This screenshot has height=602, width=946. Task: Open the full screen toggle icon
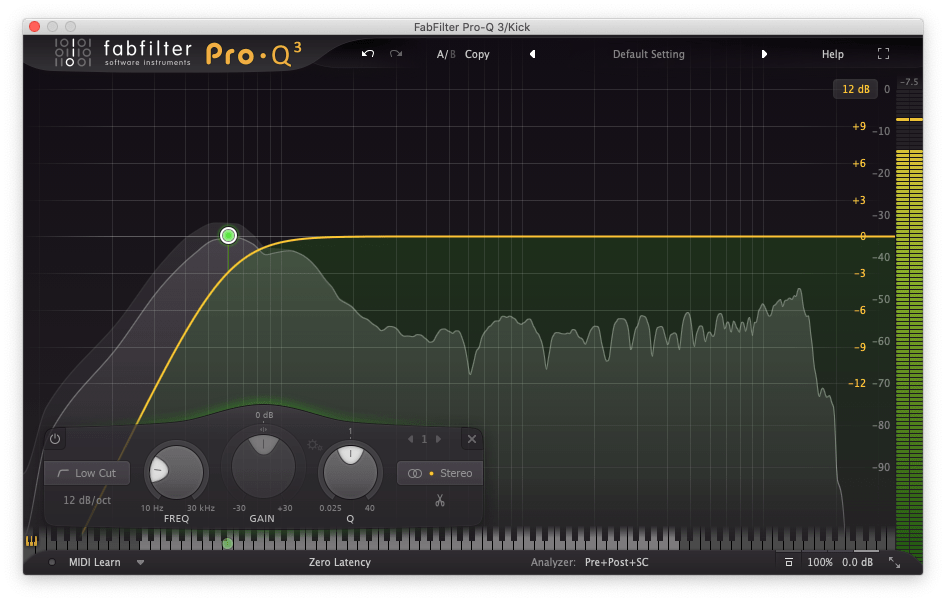pyautogui.click(x=884, y=54)
